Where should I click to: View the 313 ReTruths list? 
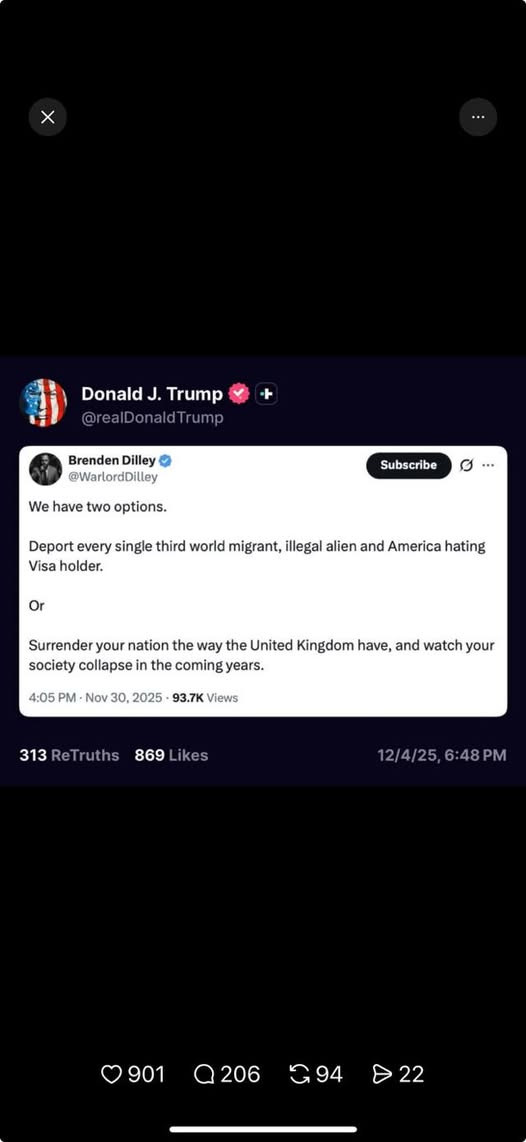pos(69,755)
